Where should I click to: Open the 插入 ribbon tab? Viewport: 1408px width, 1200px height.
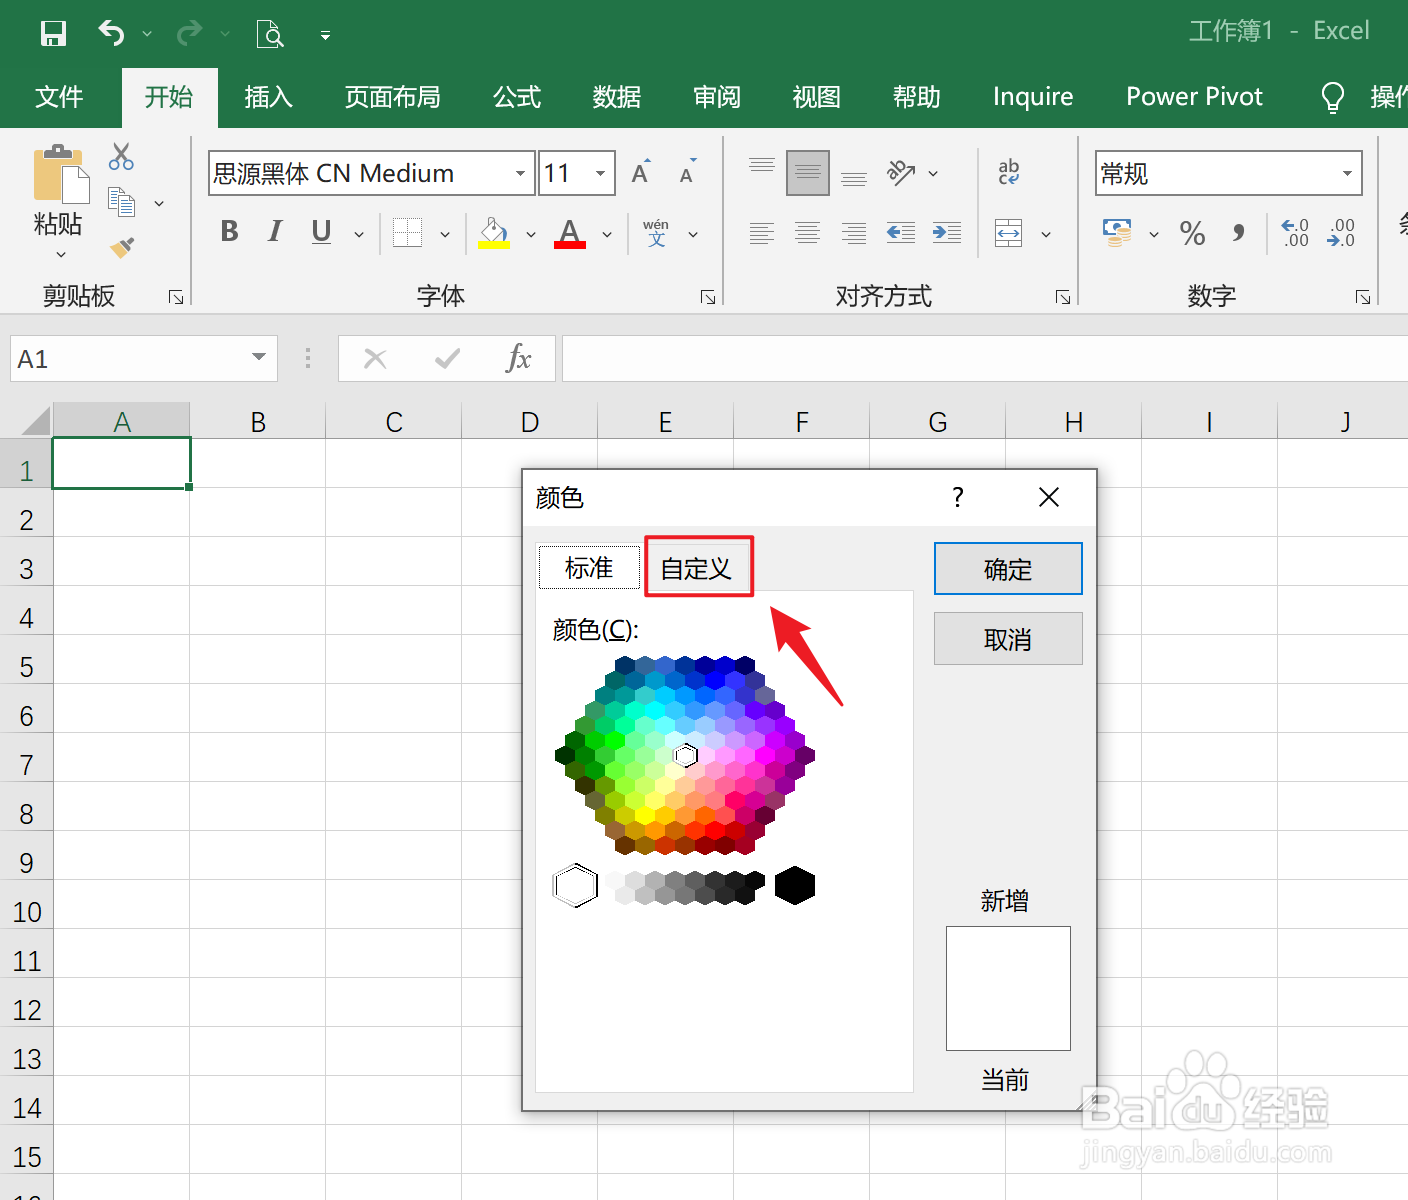(268, 97)
